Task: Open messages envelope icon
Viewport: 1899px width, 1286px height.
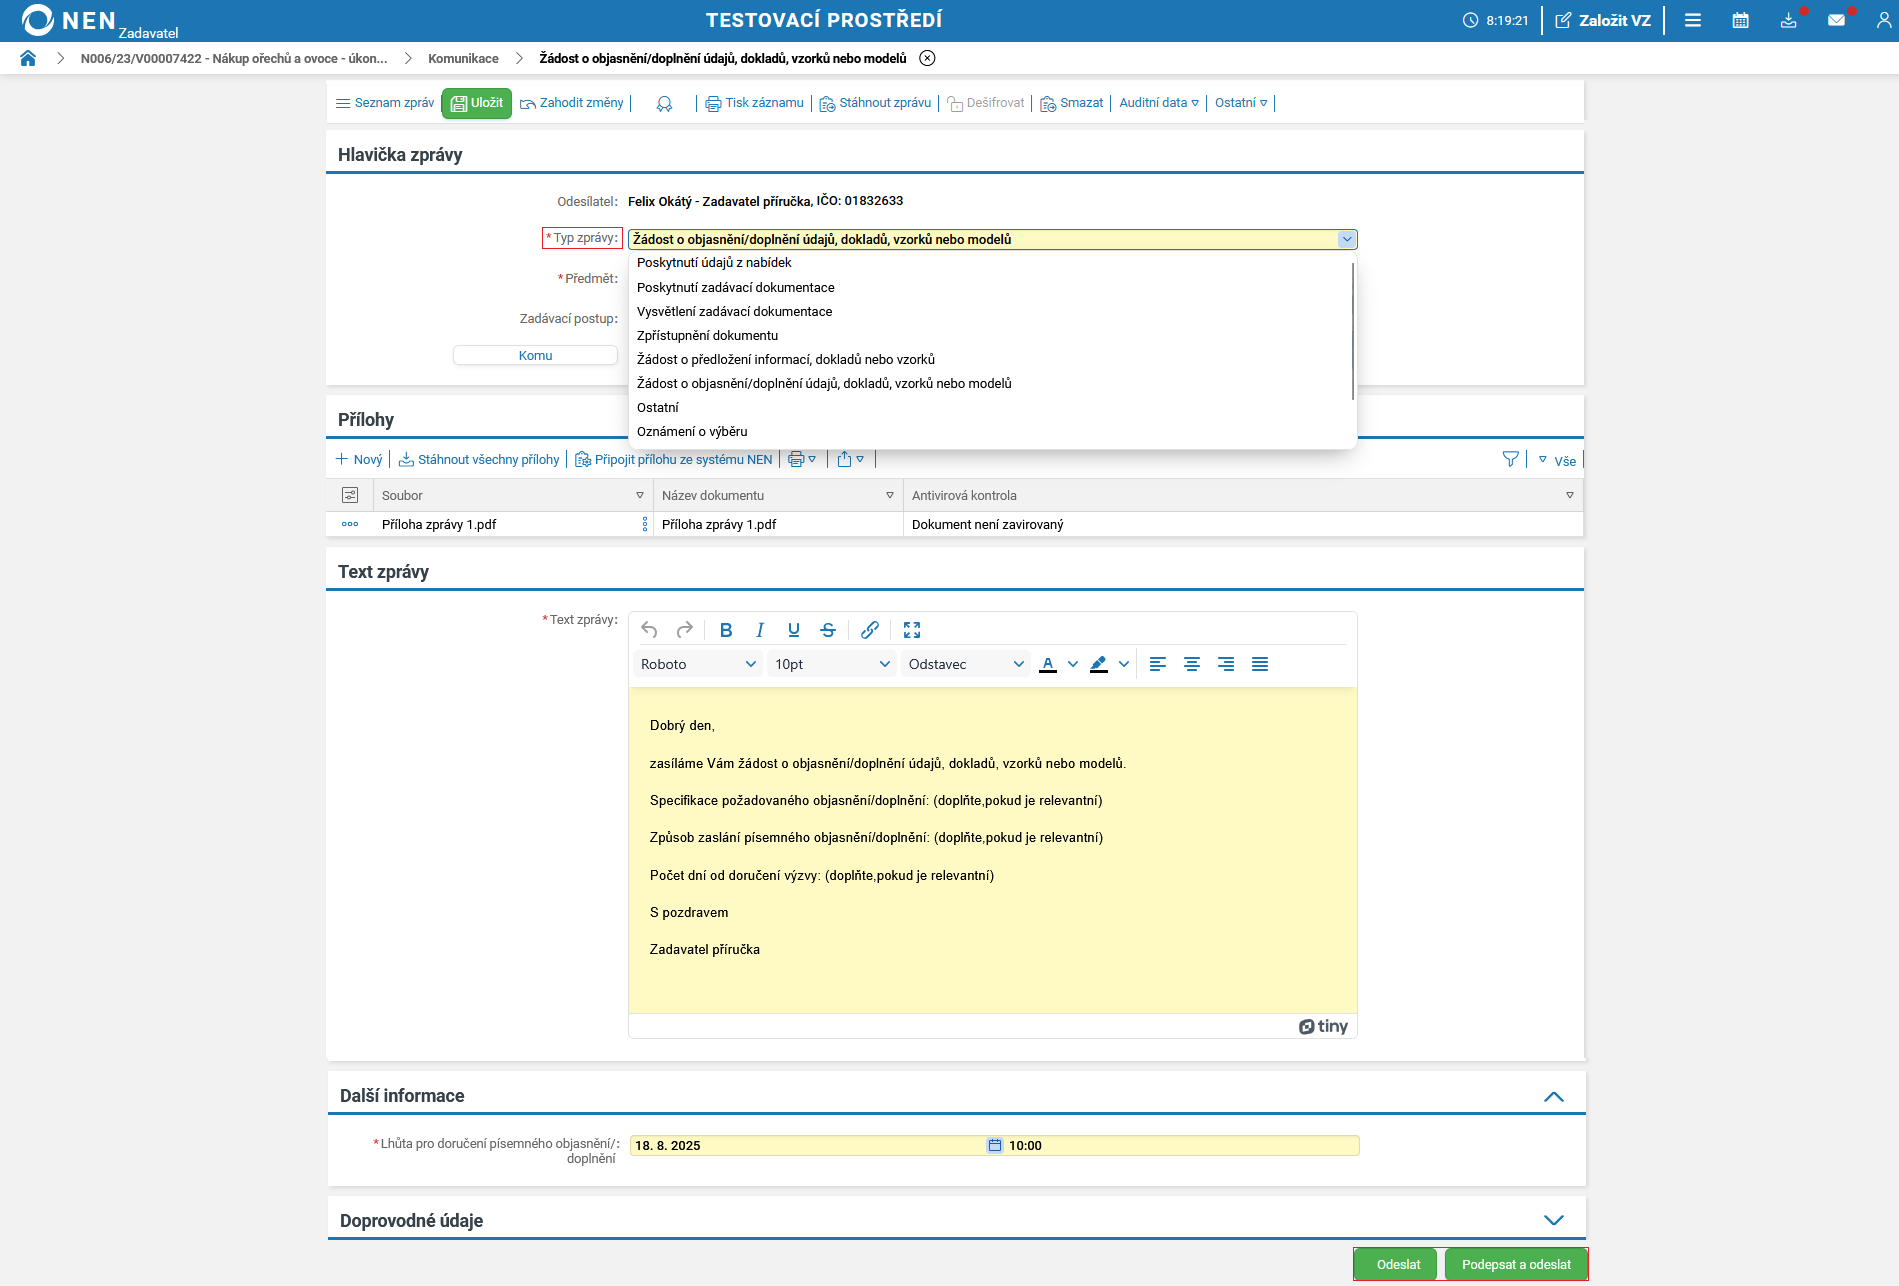Action: [1837, 20]
